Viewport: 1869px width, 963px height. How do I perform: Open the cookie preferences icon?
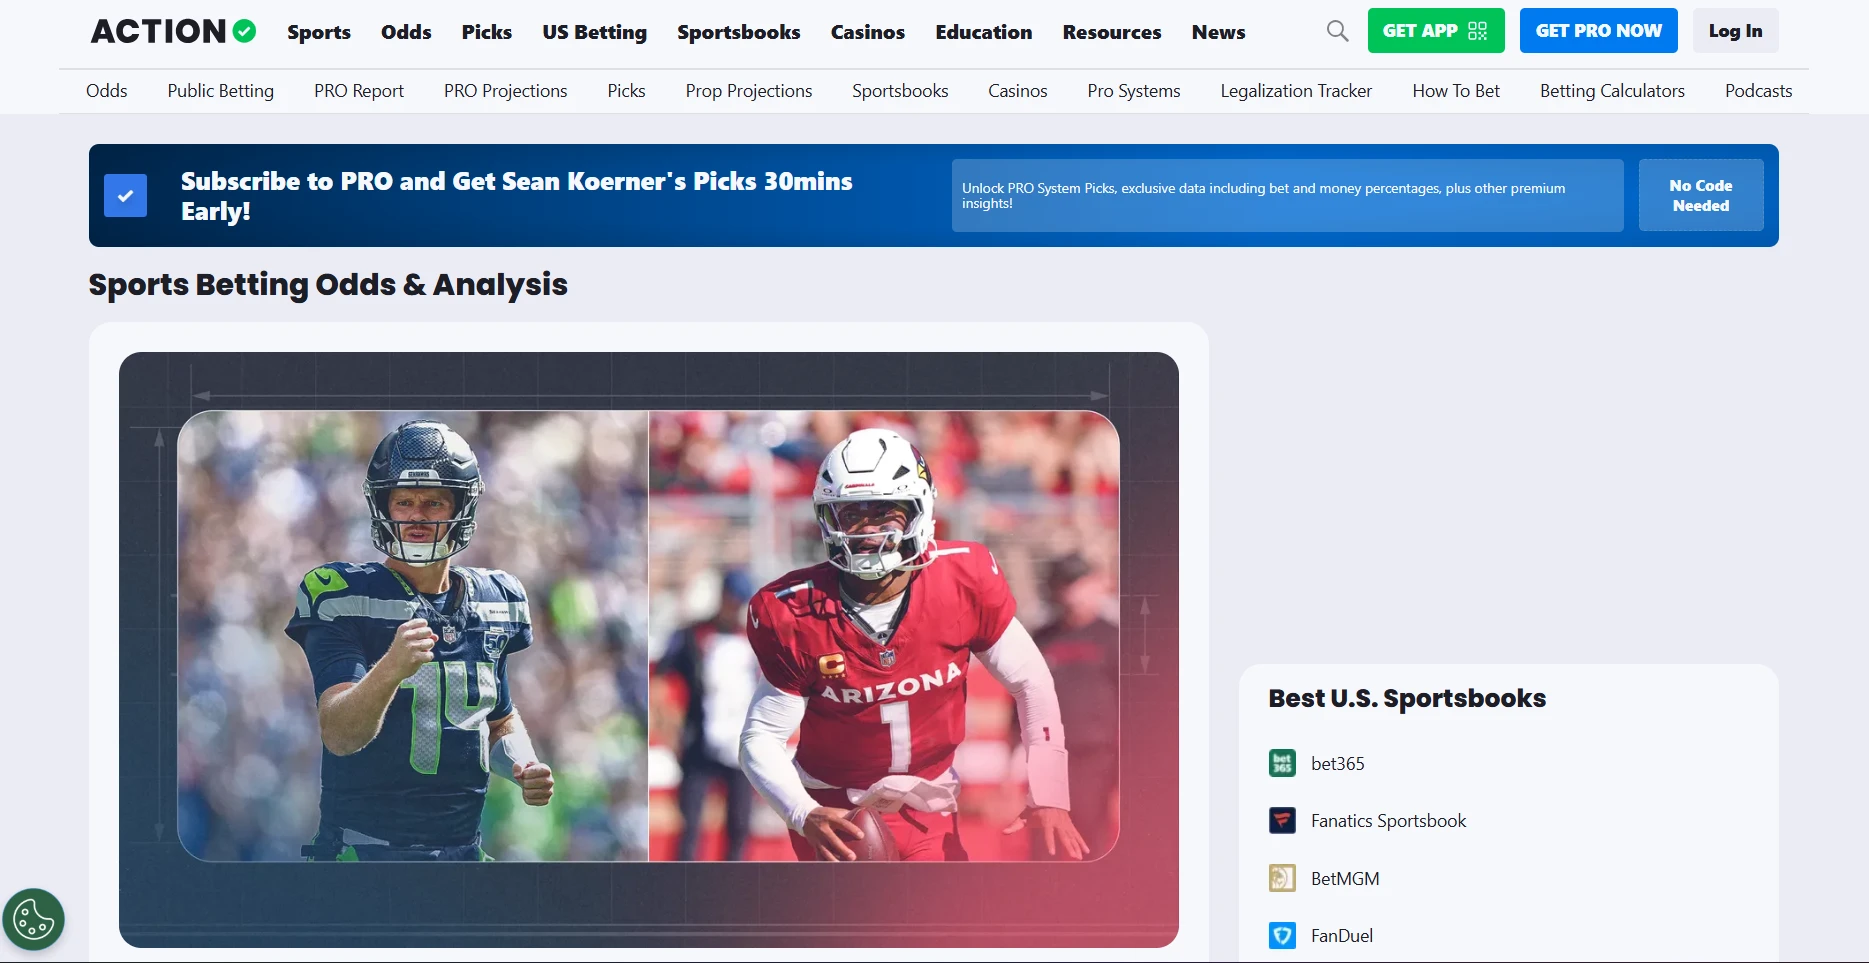coord(33,919)
